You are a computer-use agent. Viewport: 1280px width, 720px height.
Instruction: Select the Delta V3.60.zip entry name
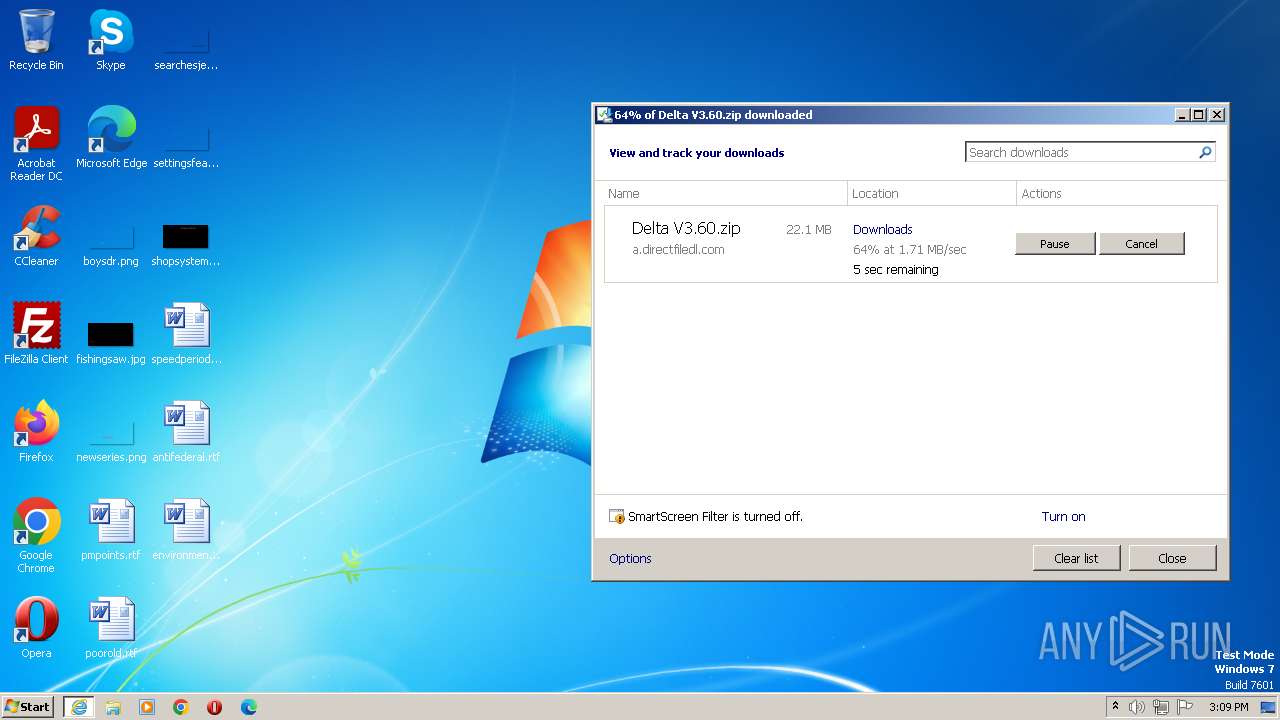(x=686, y=229)
